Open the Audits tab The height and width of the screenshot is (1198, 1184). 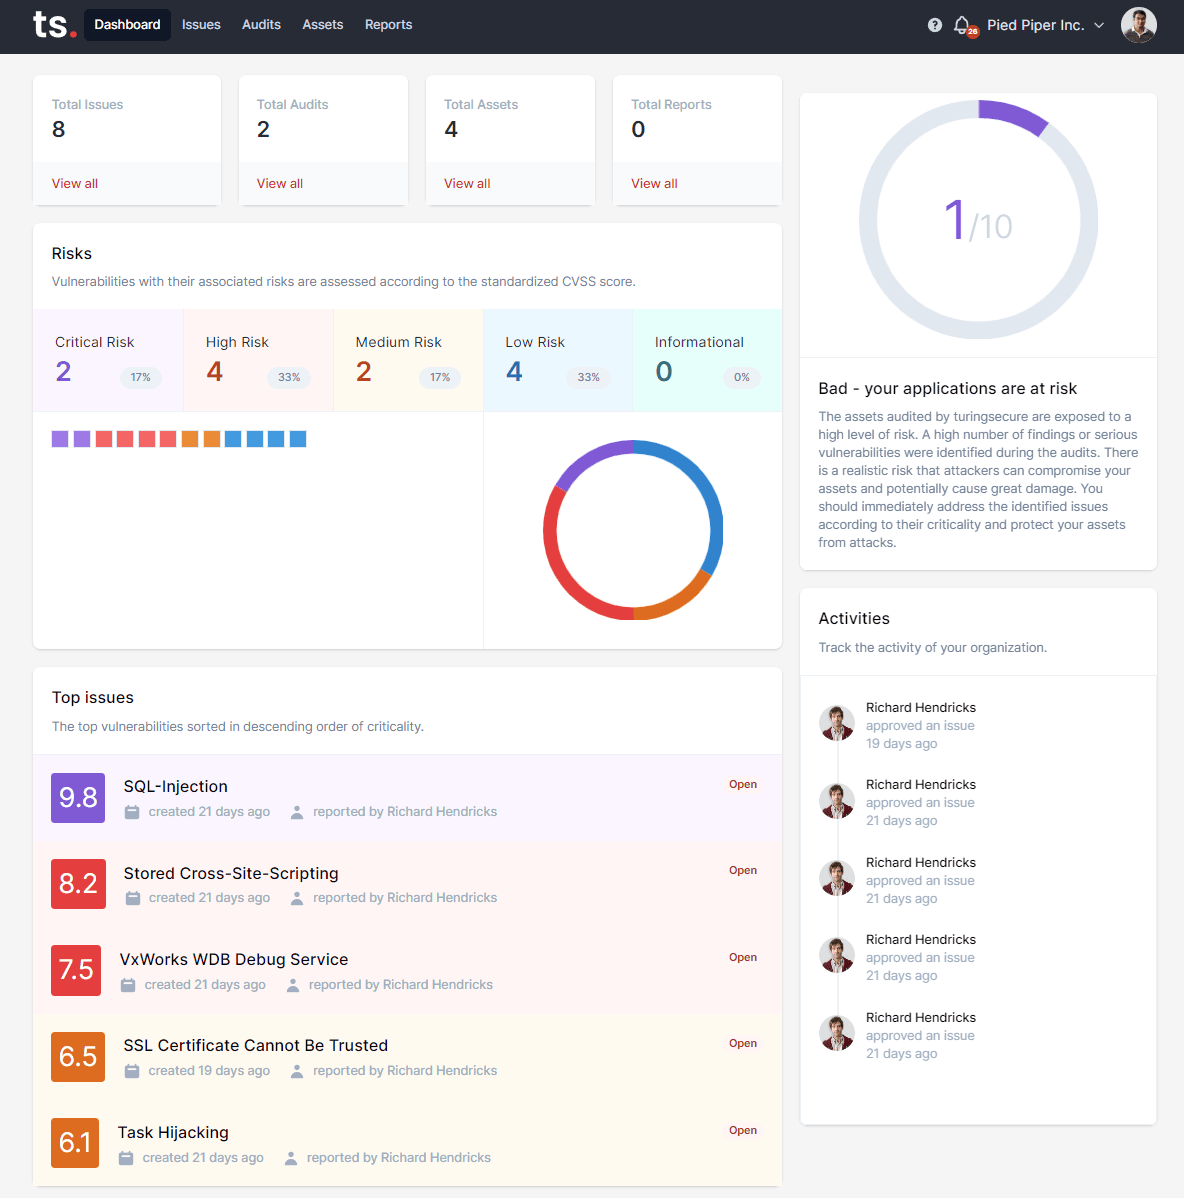point(261,25)
